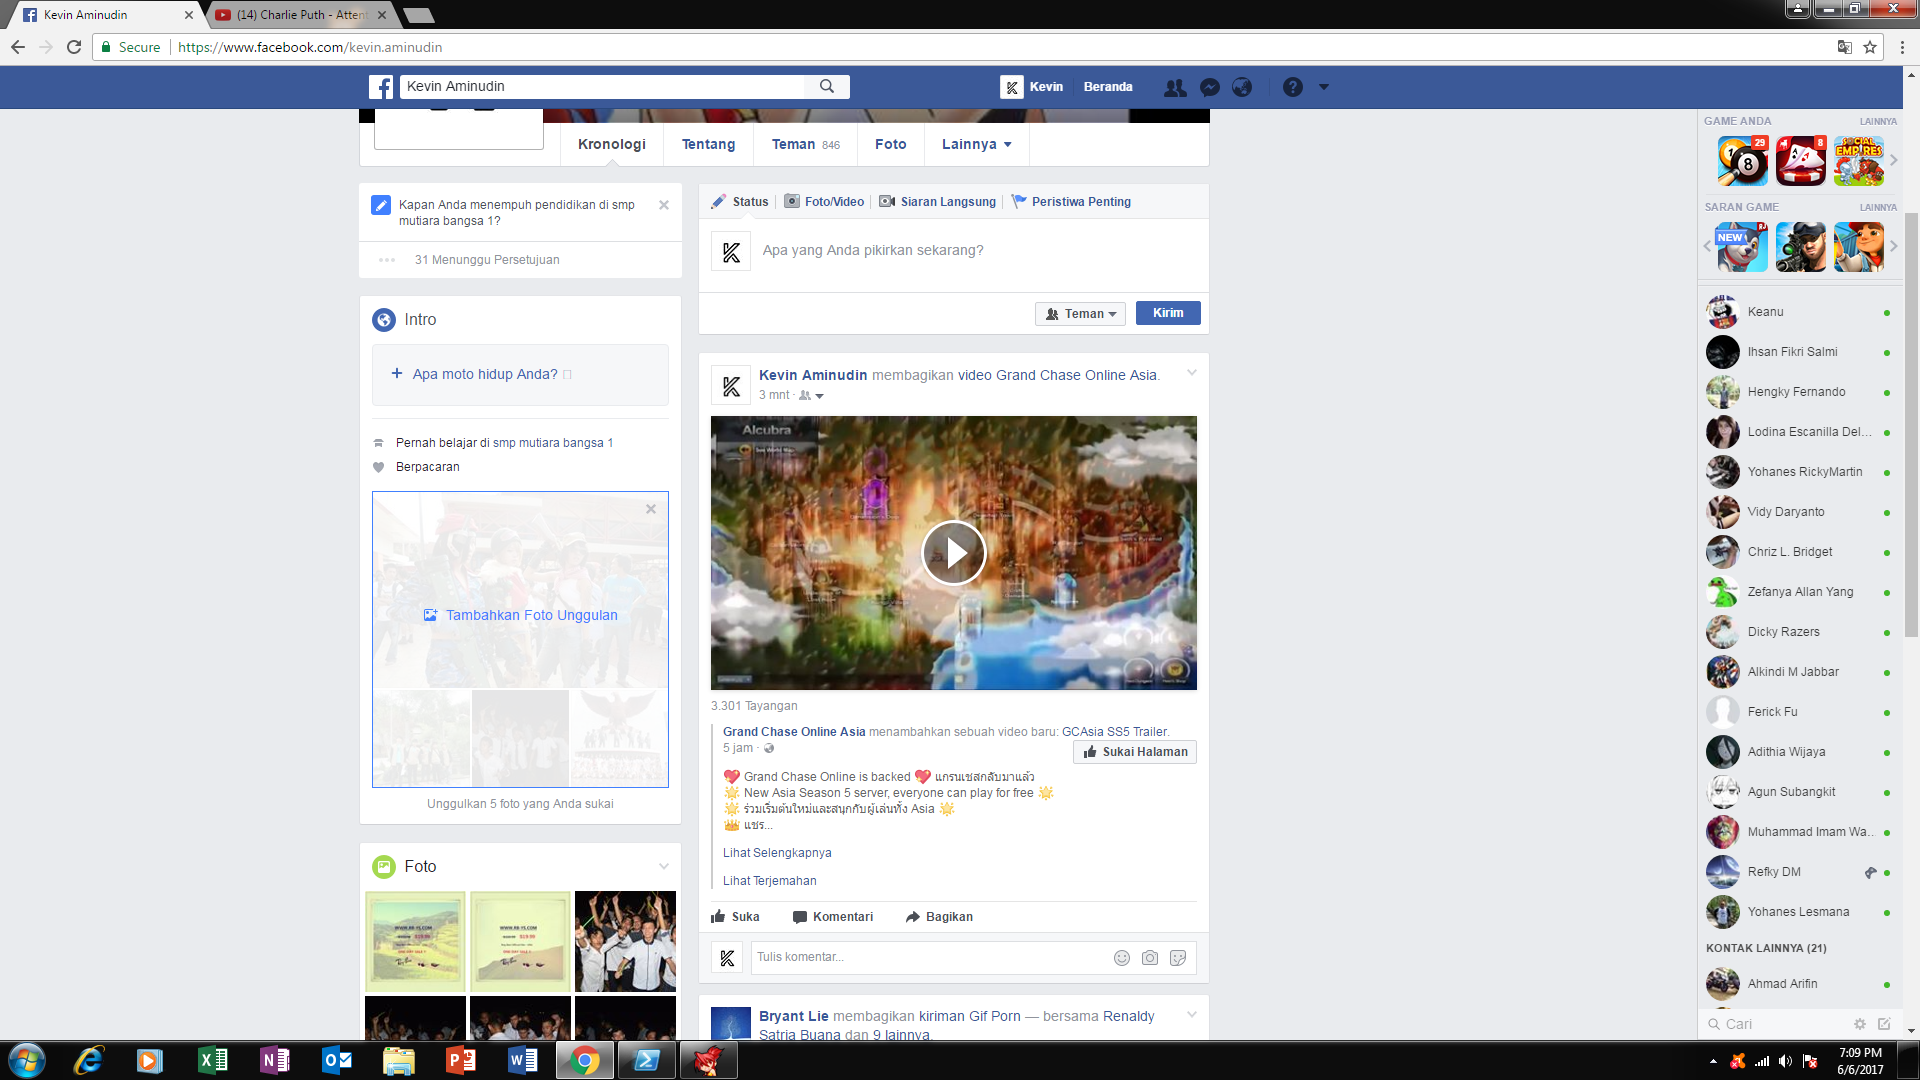Expand the Lainnya profile tab menu
This screenshot has height=1080, width=1920.
click(976, 144)
